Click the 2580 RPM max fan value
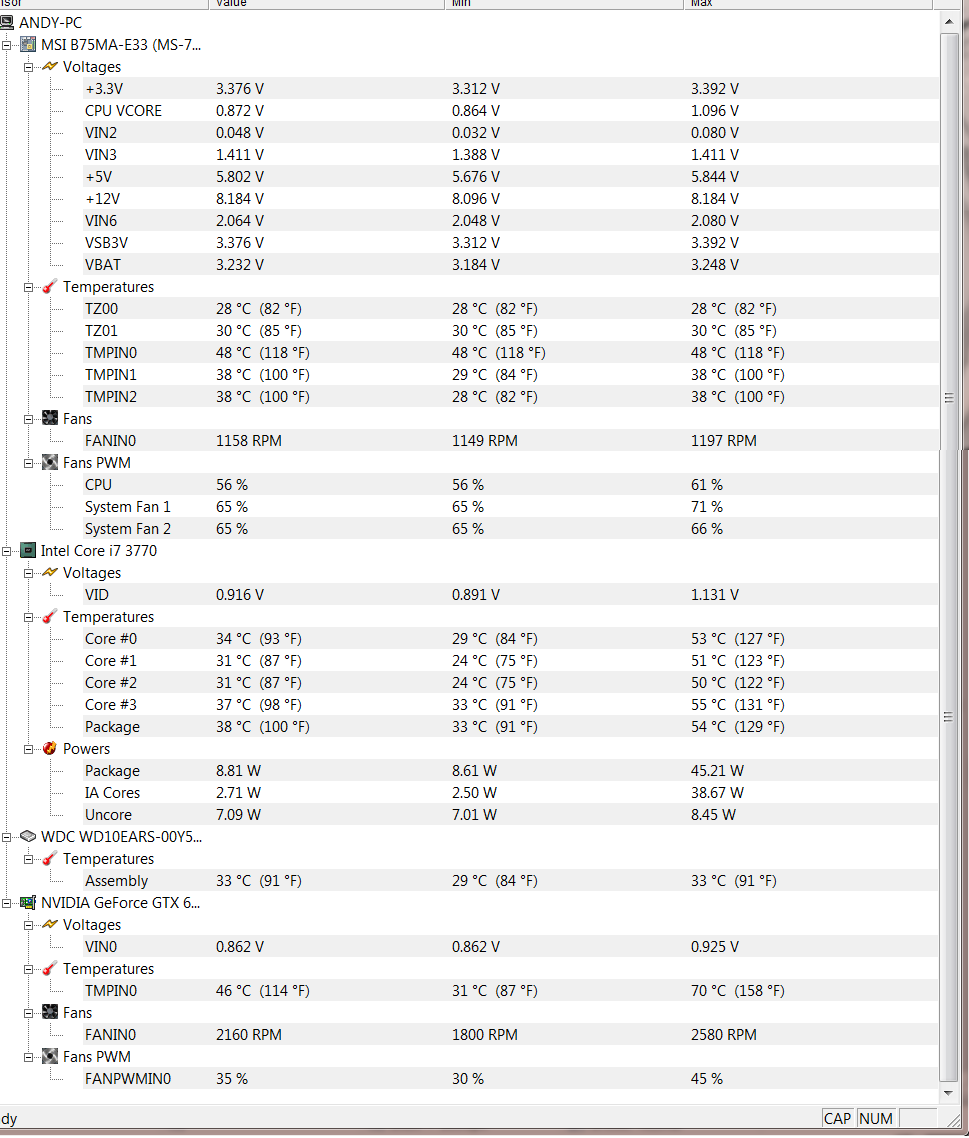Viewport: 969px width, 1138px height. coord(724,1034)
